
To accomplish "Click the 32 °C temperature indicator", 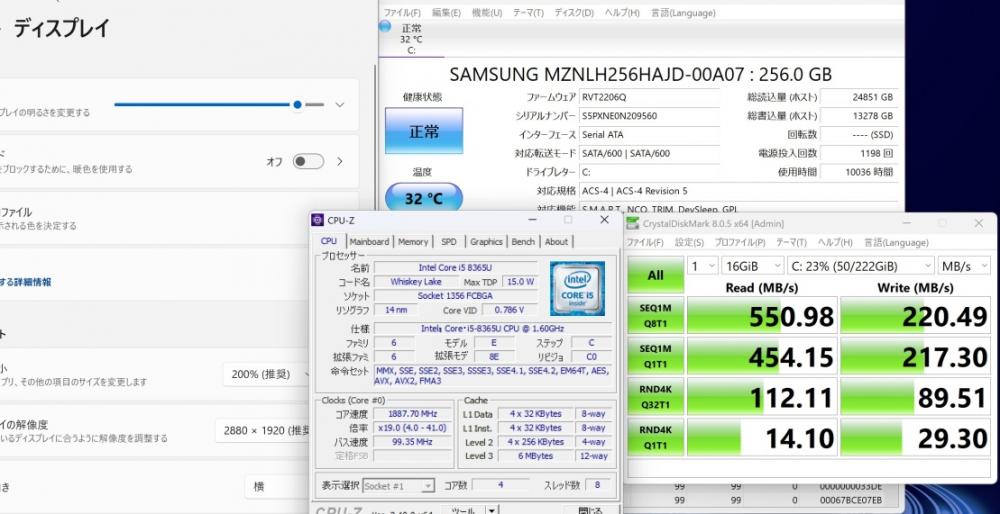I will (x=423, y=198).
